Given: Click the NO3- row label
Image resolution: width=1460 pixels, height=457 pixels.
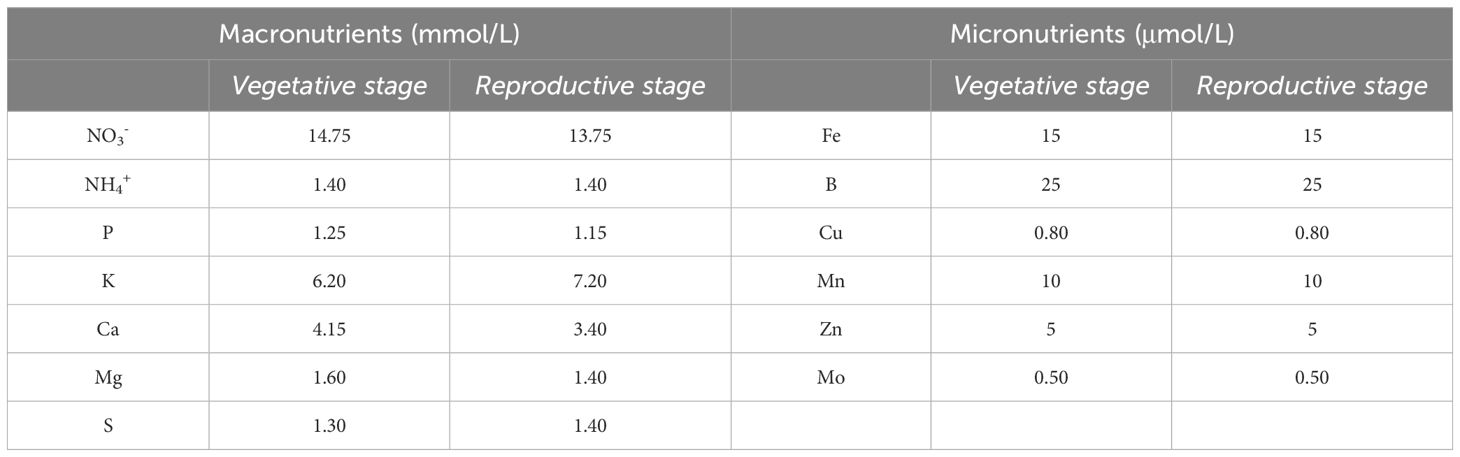Looking at the screenshot, I should click(x=108, y=136).
